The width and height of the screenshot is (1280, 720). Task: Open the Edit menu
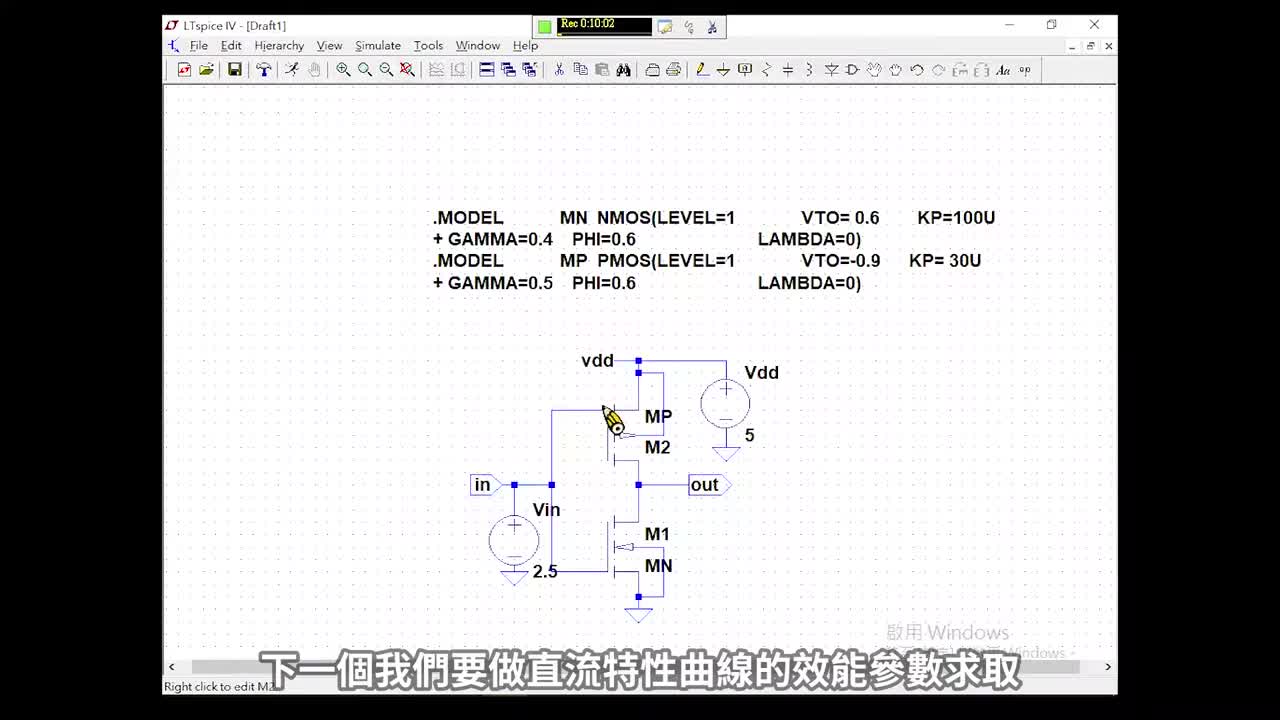pyautogui.click(x=231, y=46)
